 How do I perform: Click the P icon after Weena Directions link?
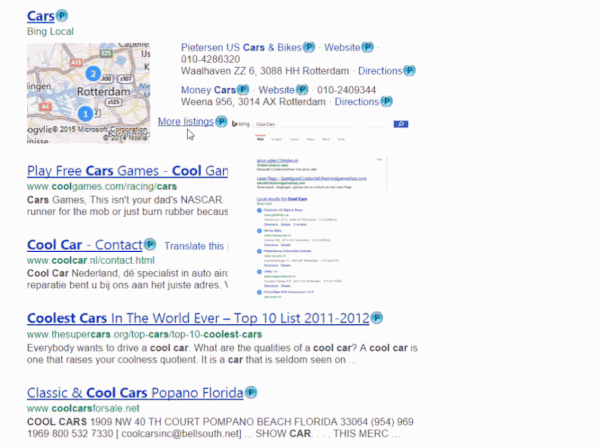point(386,101)
